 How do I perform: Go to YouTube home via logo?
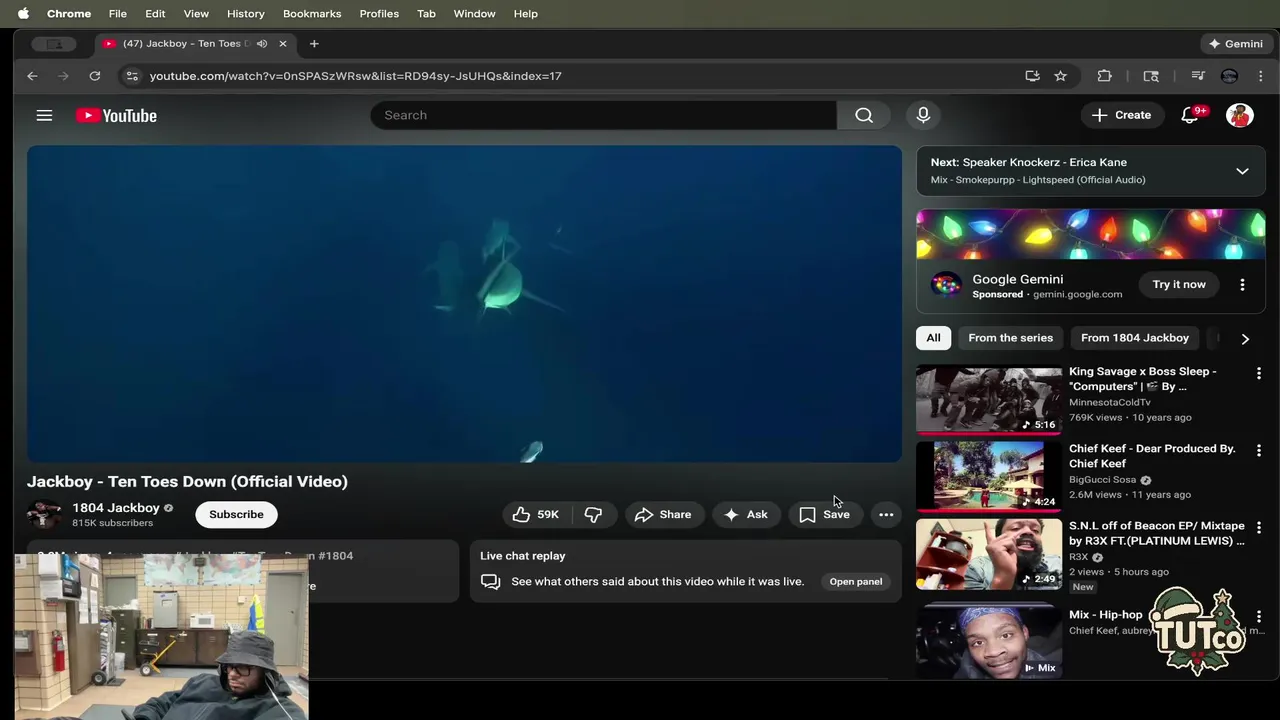pos(116,115)
